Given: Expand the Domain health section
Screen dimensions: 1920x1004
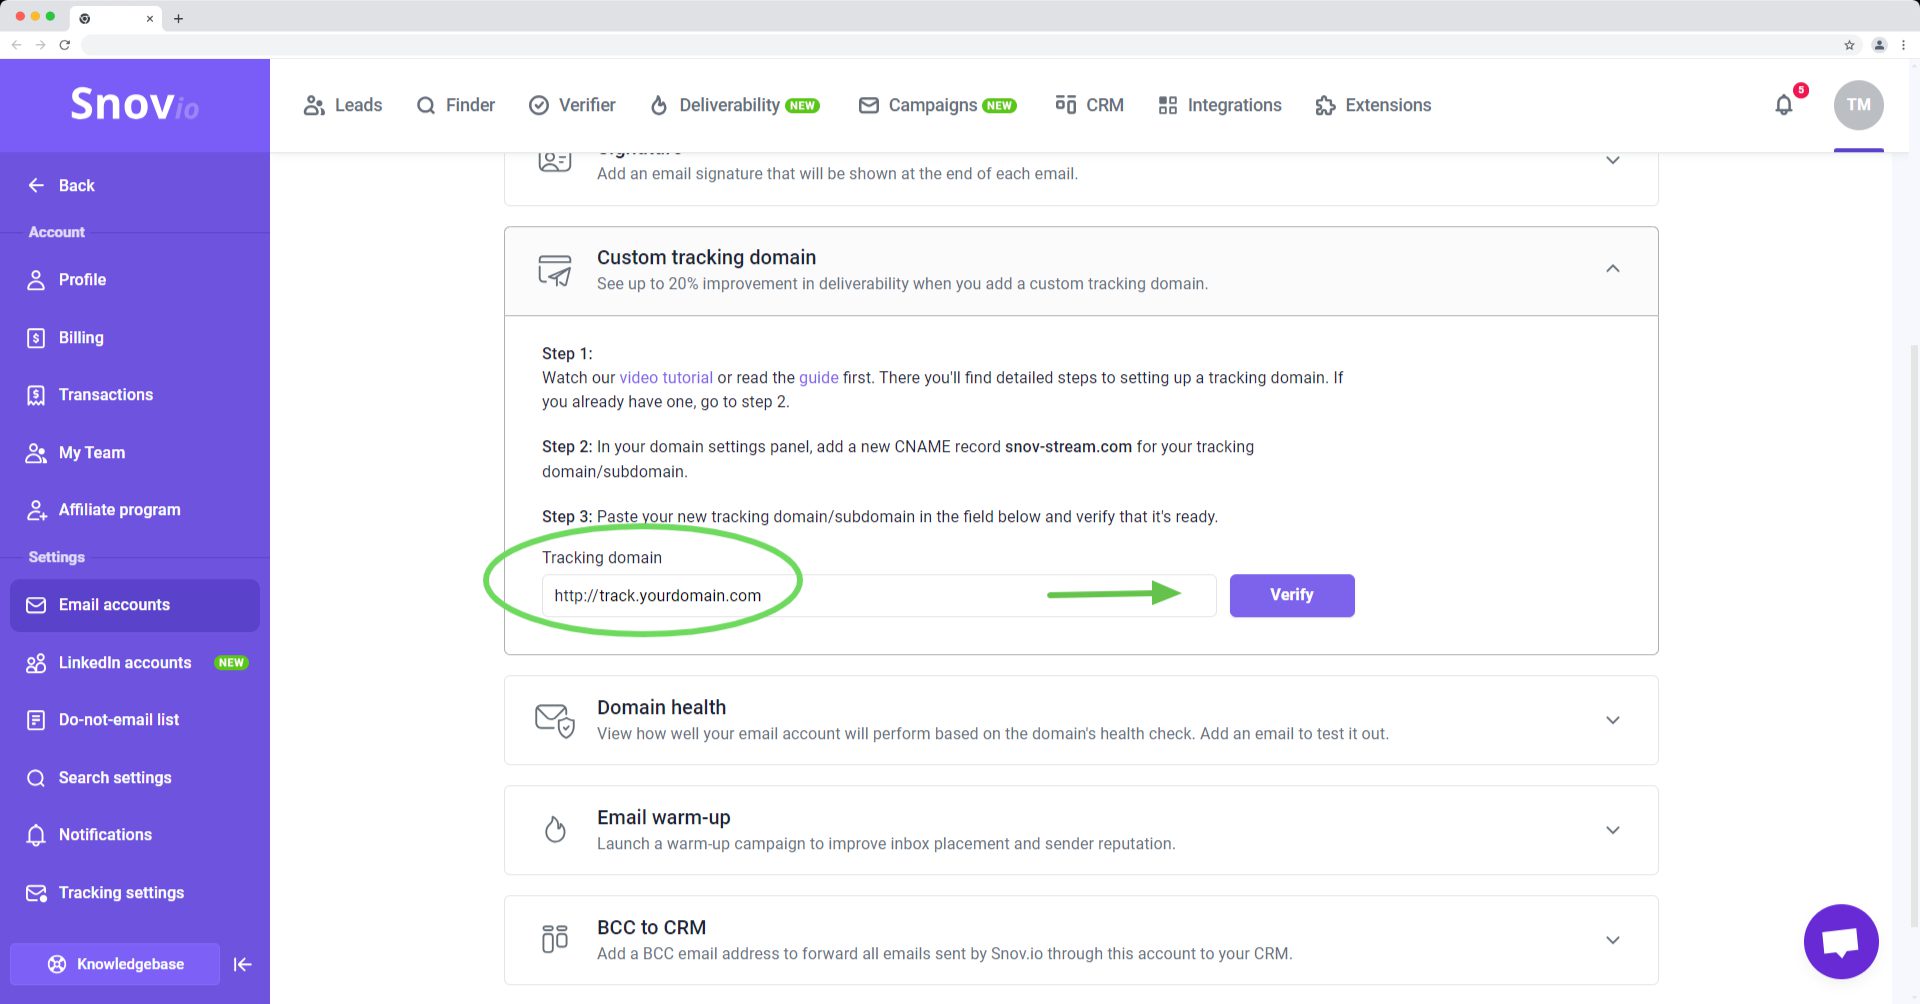Looking at the screenshot, I should (1612, 720).
